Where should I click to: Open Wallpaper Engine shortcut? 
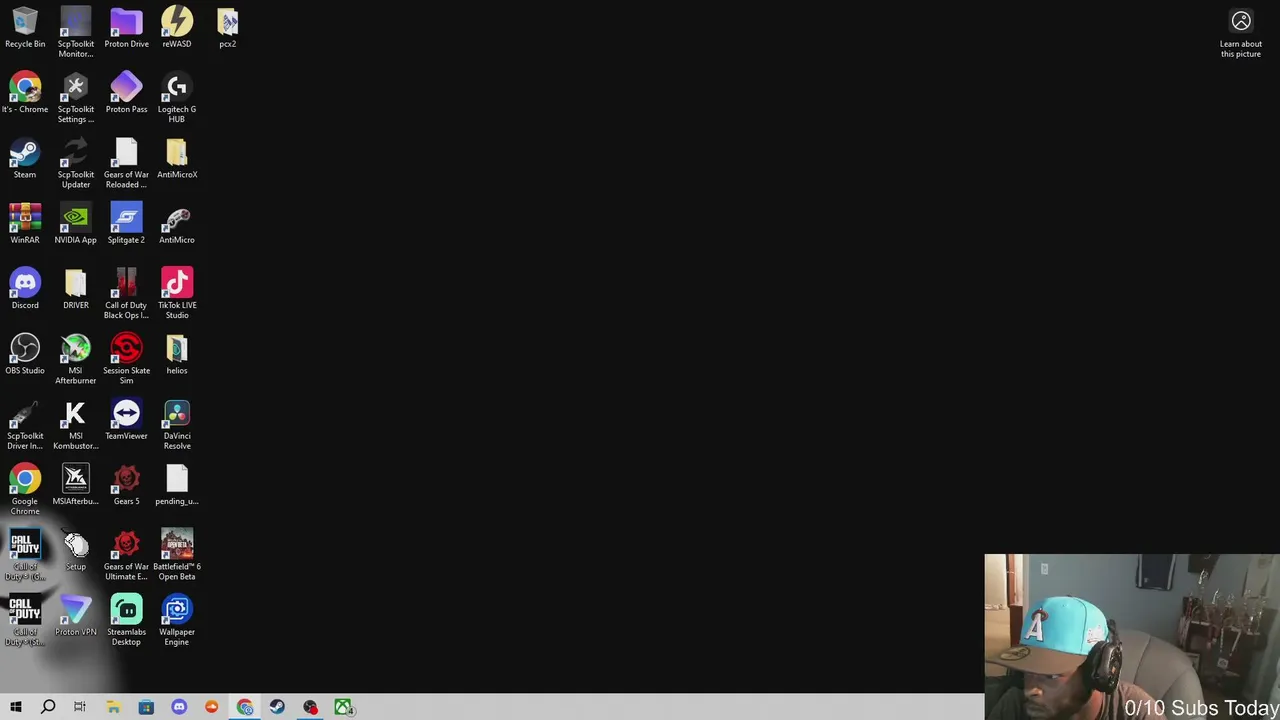point(177,620)
